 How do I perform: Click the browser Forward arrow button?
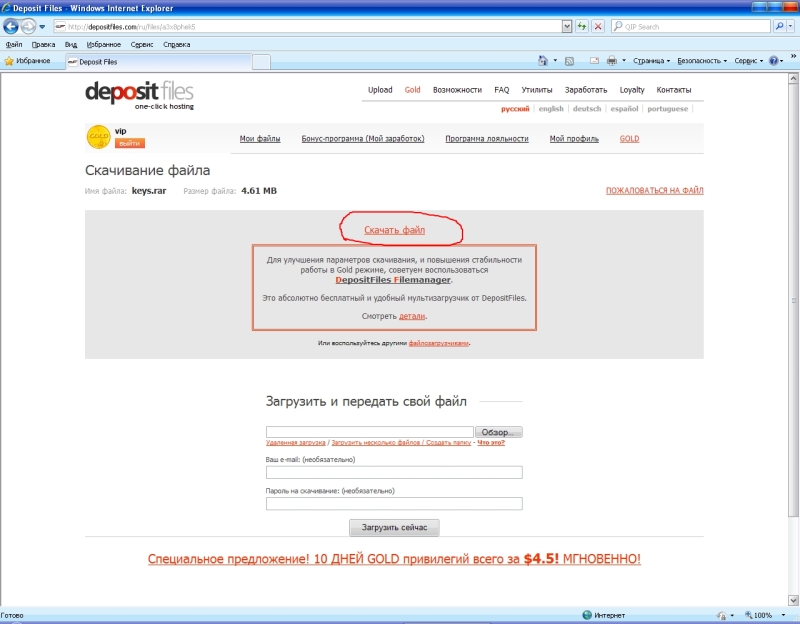29,26
